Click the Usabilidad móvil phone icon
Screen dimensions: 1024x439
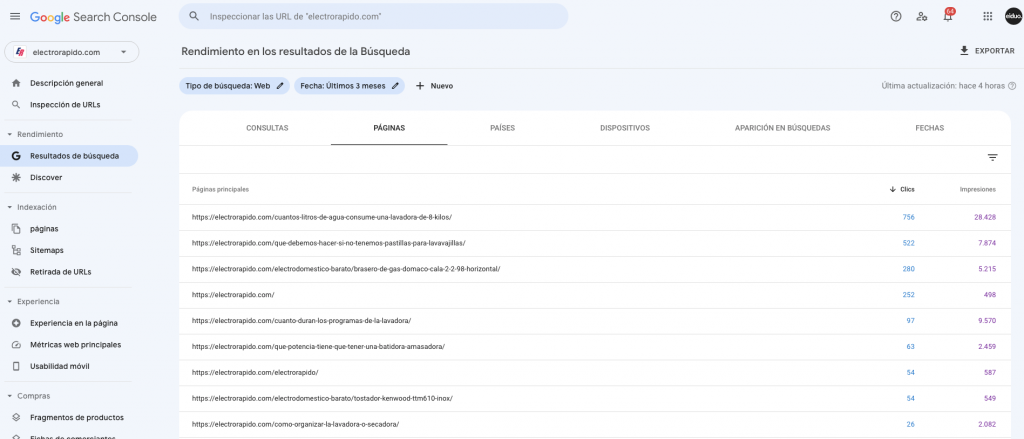pyautogui.click(x=16, y=366)
